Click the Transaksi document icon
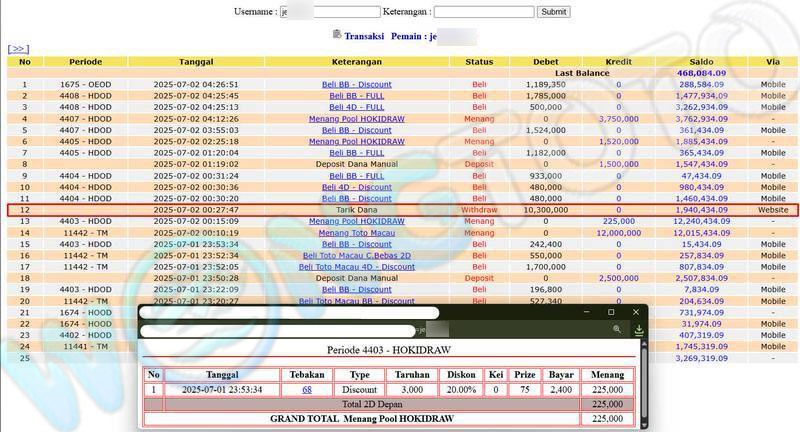 point(337,34)
